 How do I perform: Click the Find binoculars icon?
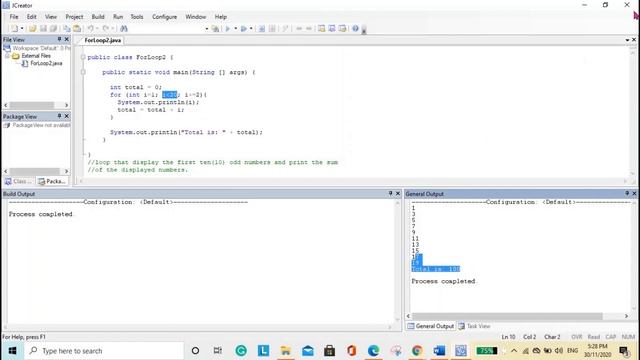coord(124,29)
